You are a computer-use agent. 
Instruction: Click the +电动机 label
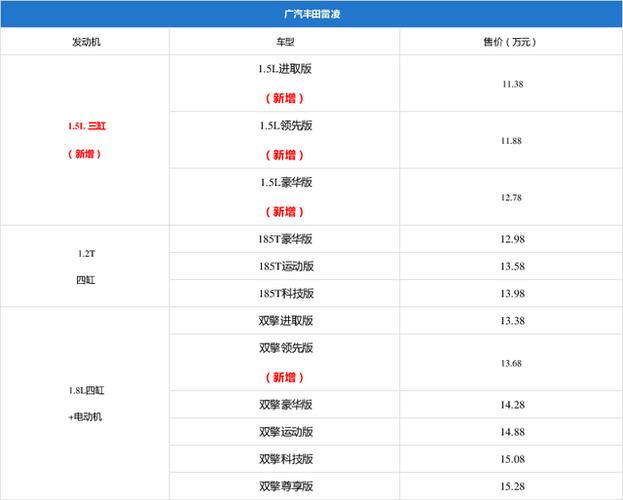[85, 417]
